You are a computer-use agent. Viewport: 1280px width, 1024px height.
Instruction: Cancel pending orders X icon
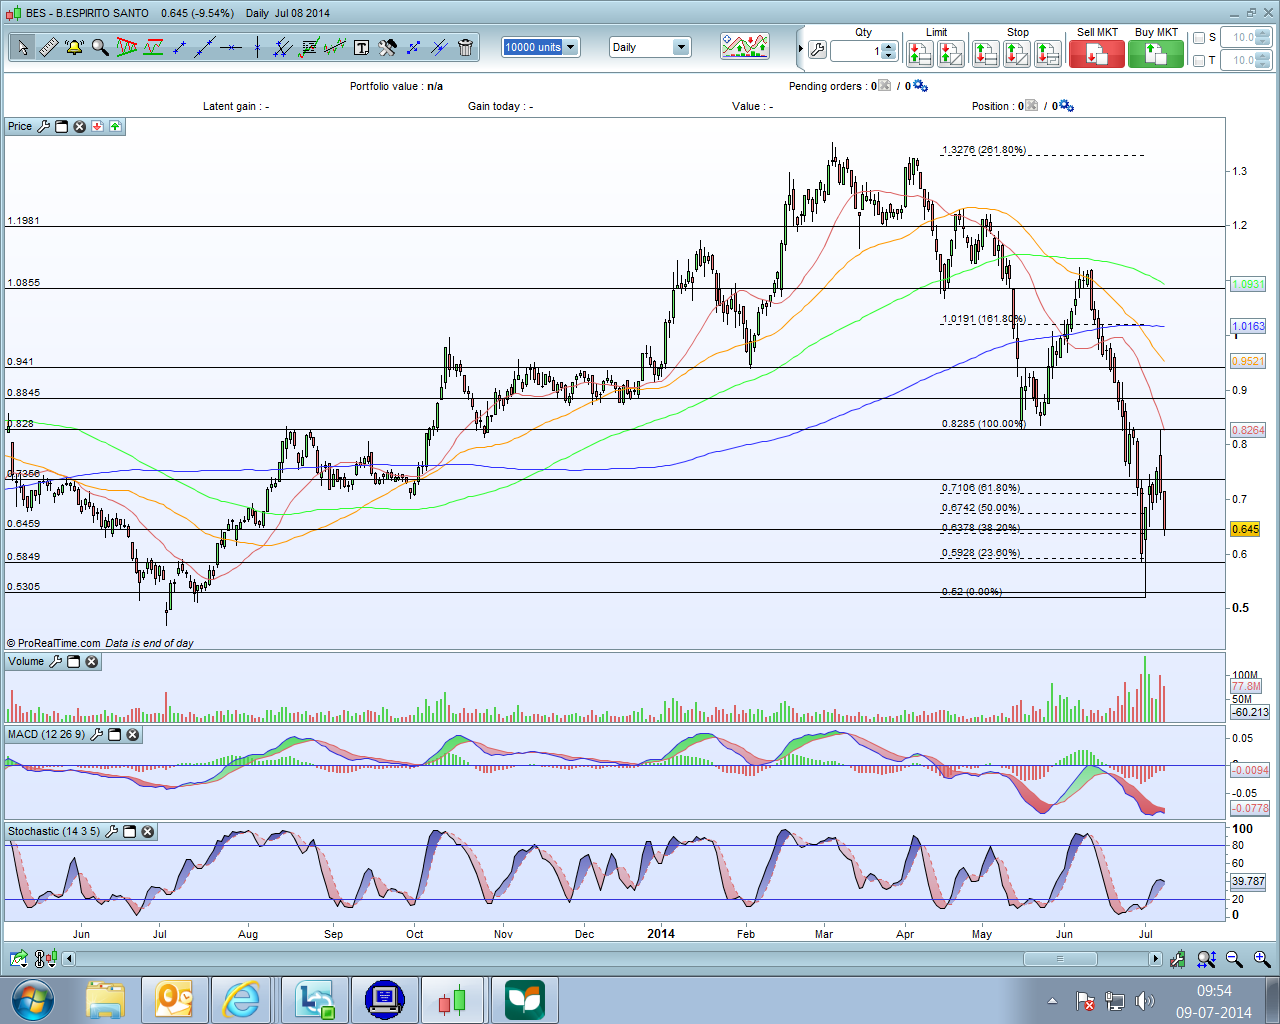tap(884, 86)
